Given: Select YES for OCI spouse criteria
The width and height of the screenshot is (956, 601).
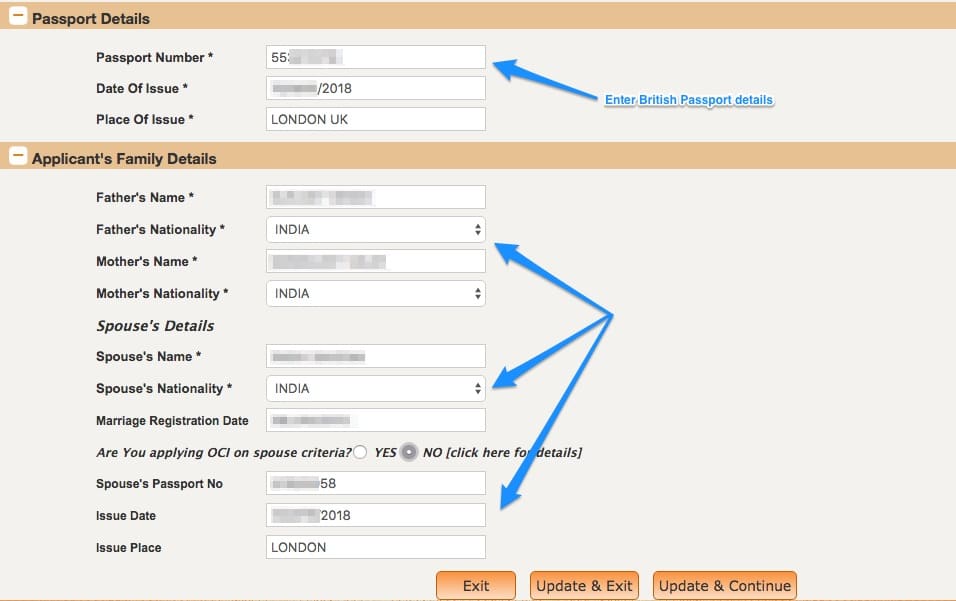Looking at the screenshot, I should point(360,452).
